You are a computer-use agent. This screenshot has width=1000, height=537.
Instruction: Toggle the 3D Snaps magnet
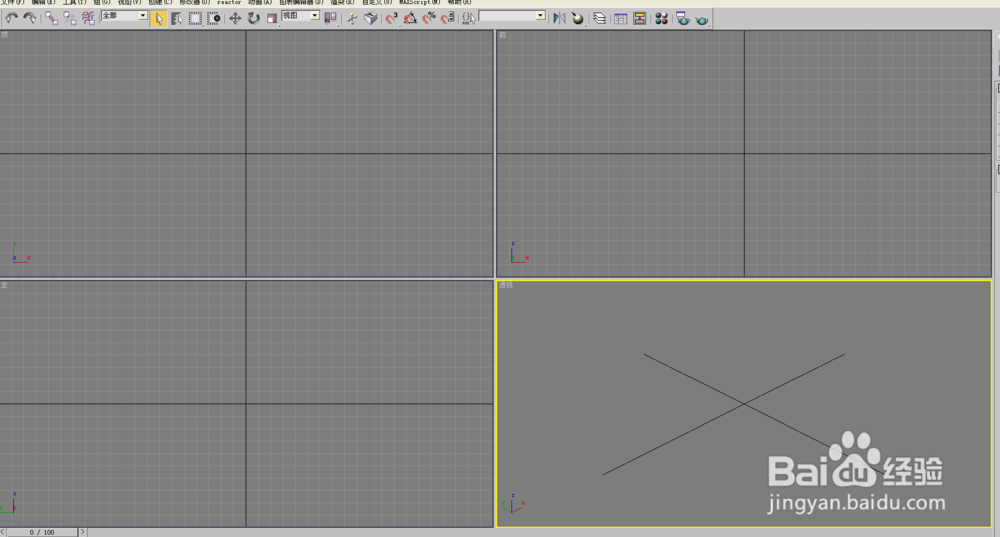click(392, 18)
